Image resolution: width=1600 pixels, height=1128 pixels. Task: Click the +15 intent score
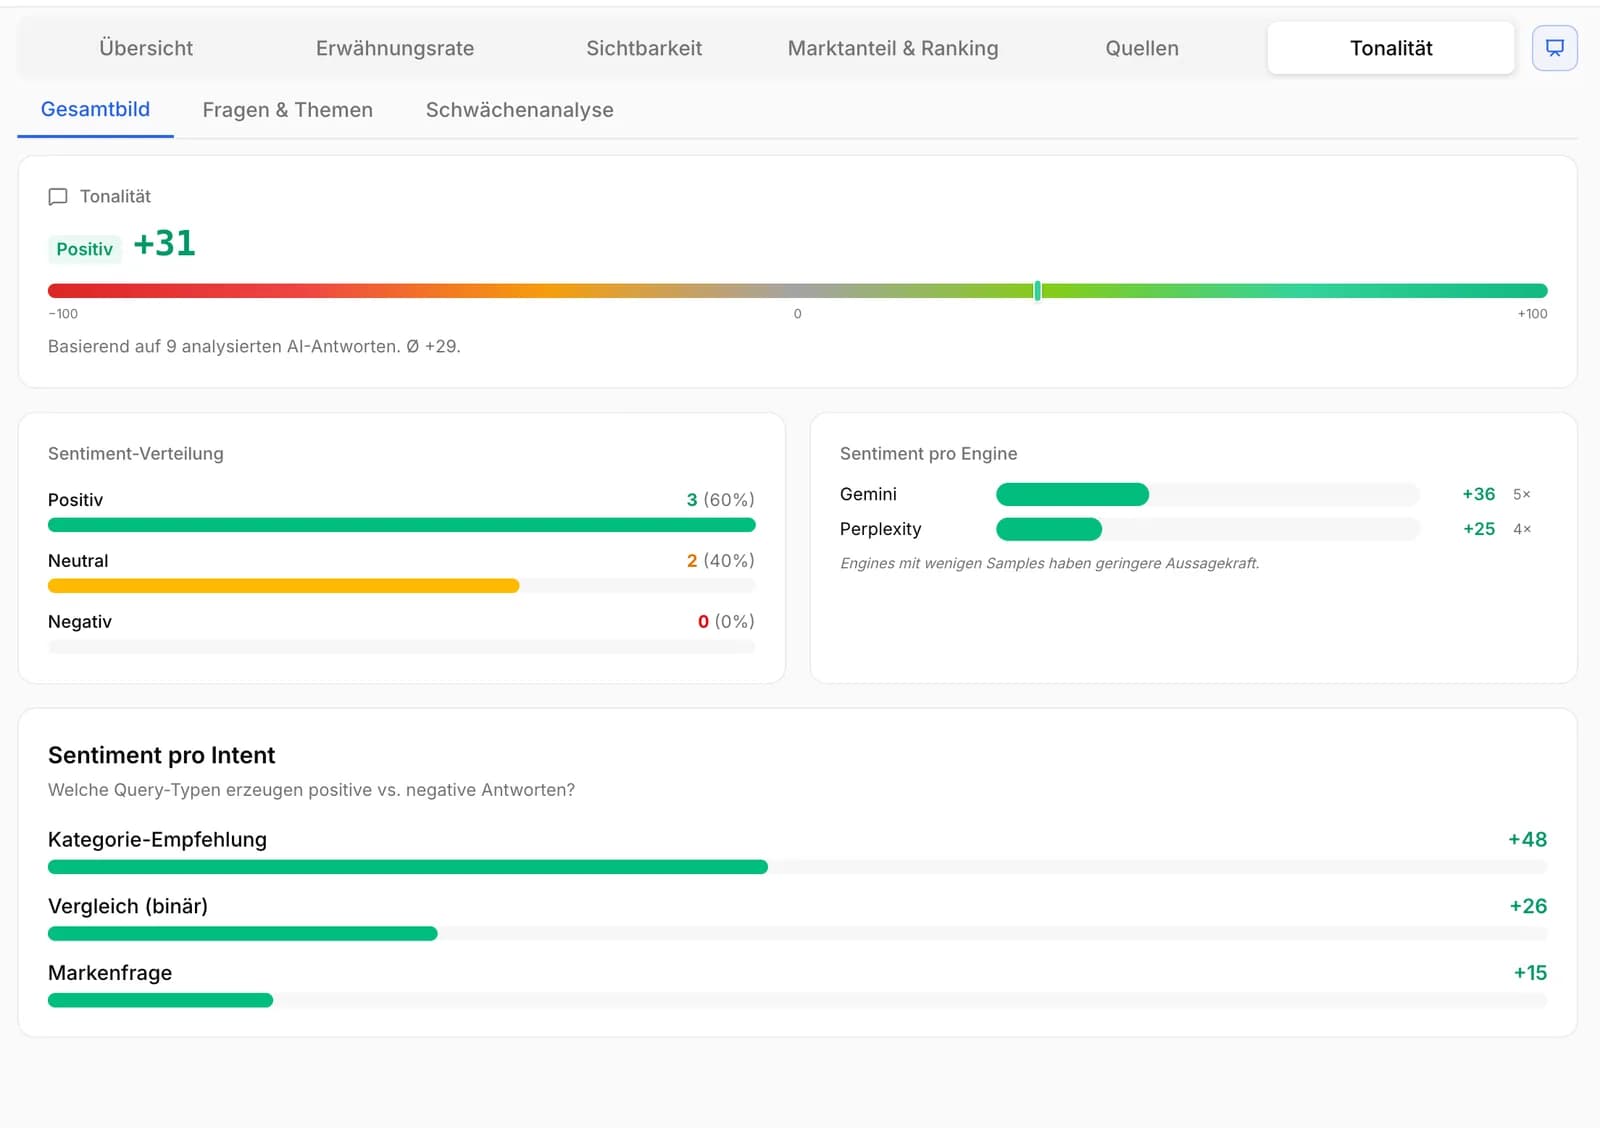pyautogui.click(x=1530, y=973)
